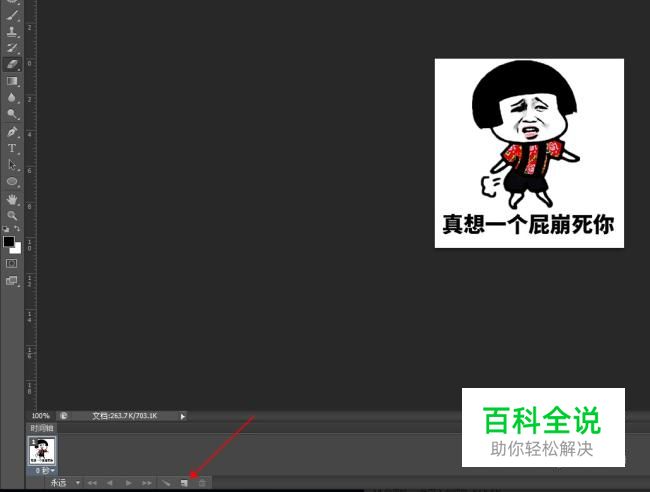Switch to the 时间轴 timeline tab
This screenshot has width=650, height=492.
pos(41,428)
